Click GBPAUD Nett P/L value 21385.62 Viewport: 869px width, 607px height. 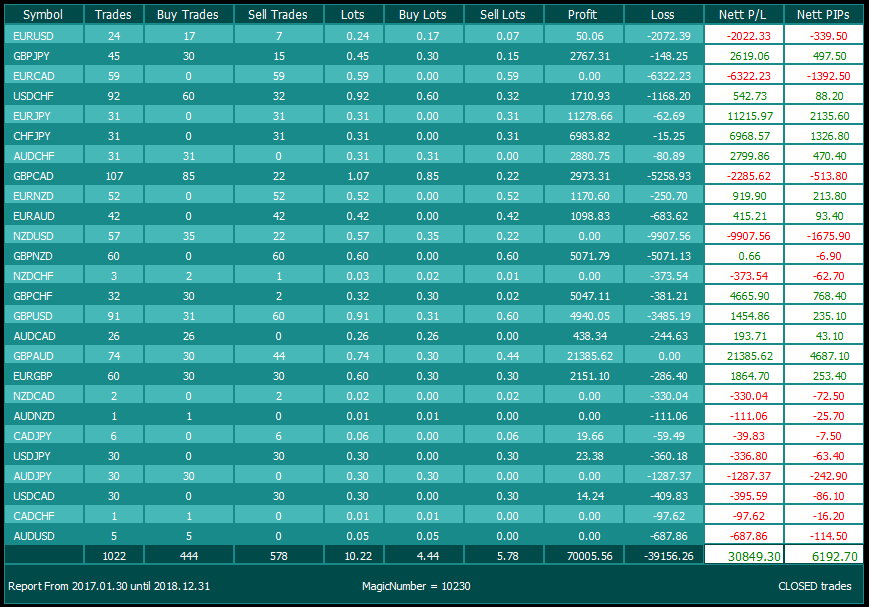[x=750, y=356]
